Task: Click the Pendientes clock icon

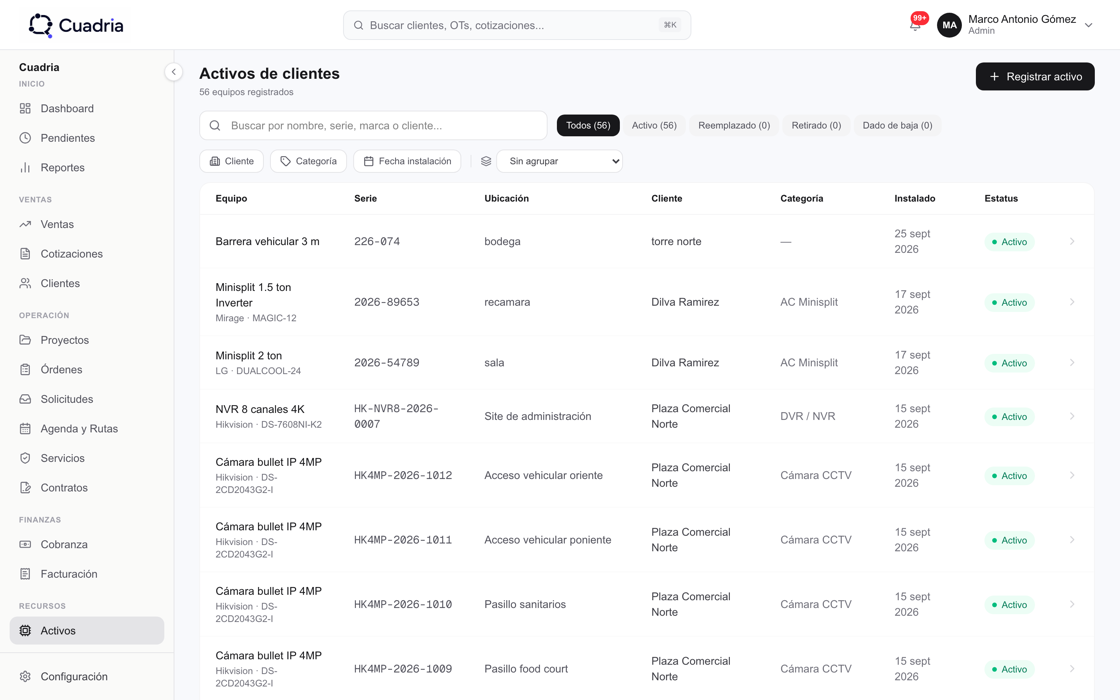Action: (x=25, y=138)
